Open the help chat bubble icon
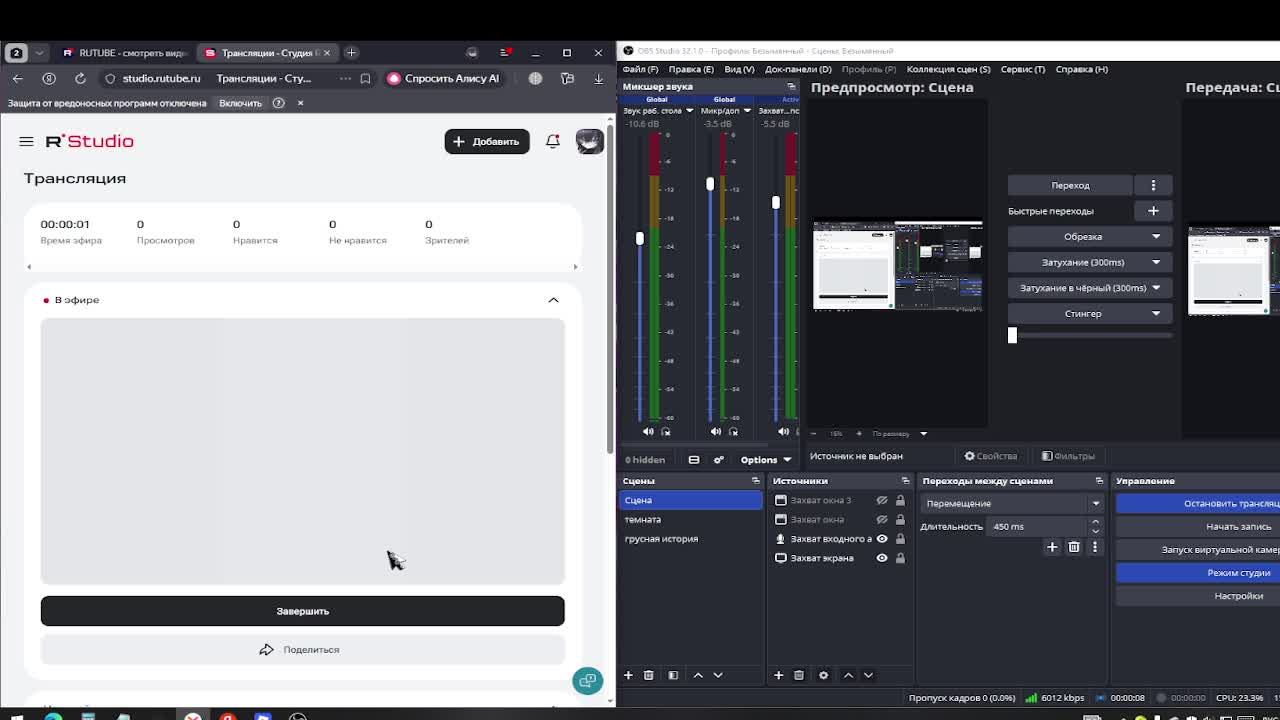The image size is (1280, 720). [587, 680]
